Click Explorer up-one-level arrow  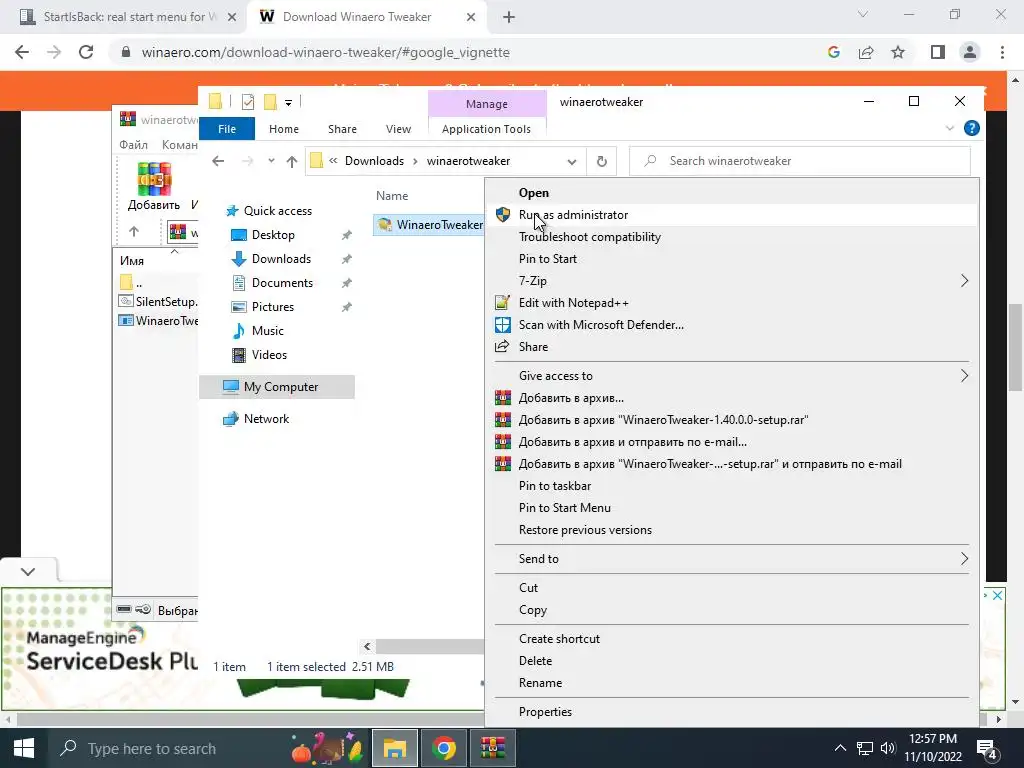pos(291,161)
